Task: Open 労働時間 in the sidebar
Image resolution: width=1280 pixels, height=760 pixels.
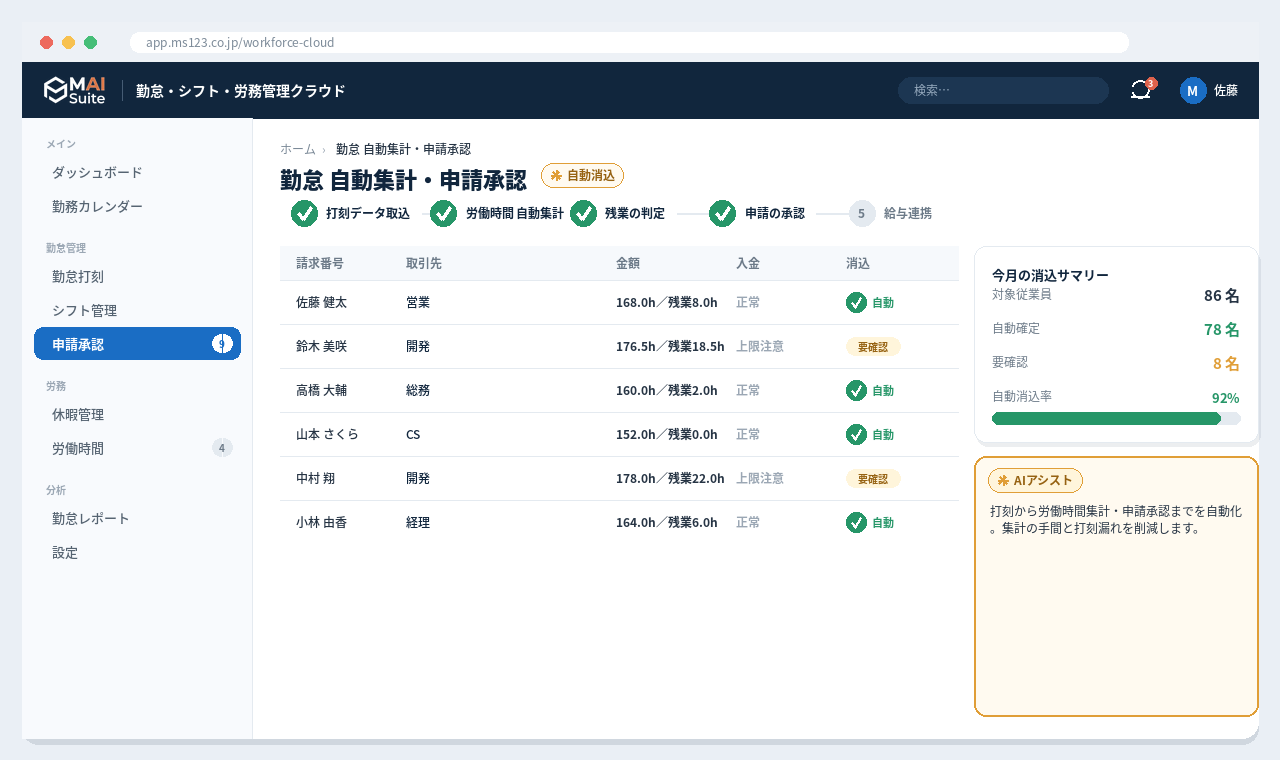Action: [x=137, y=448]
